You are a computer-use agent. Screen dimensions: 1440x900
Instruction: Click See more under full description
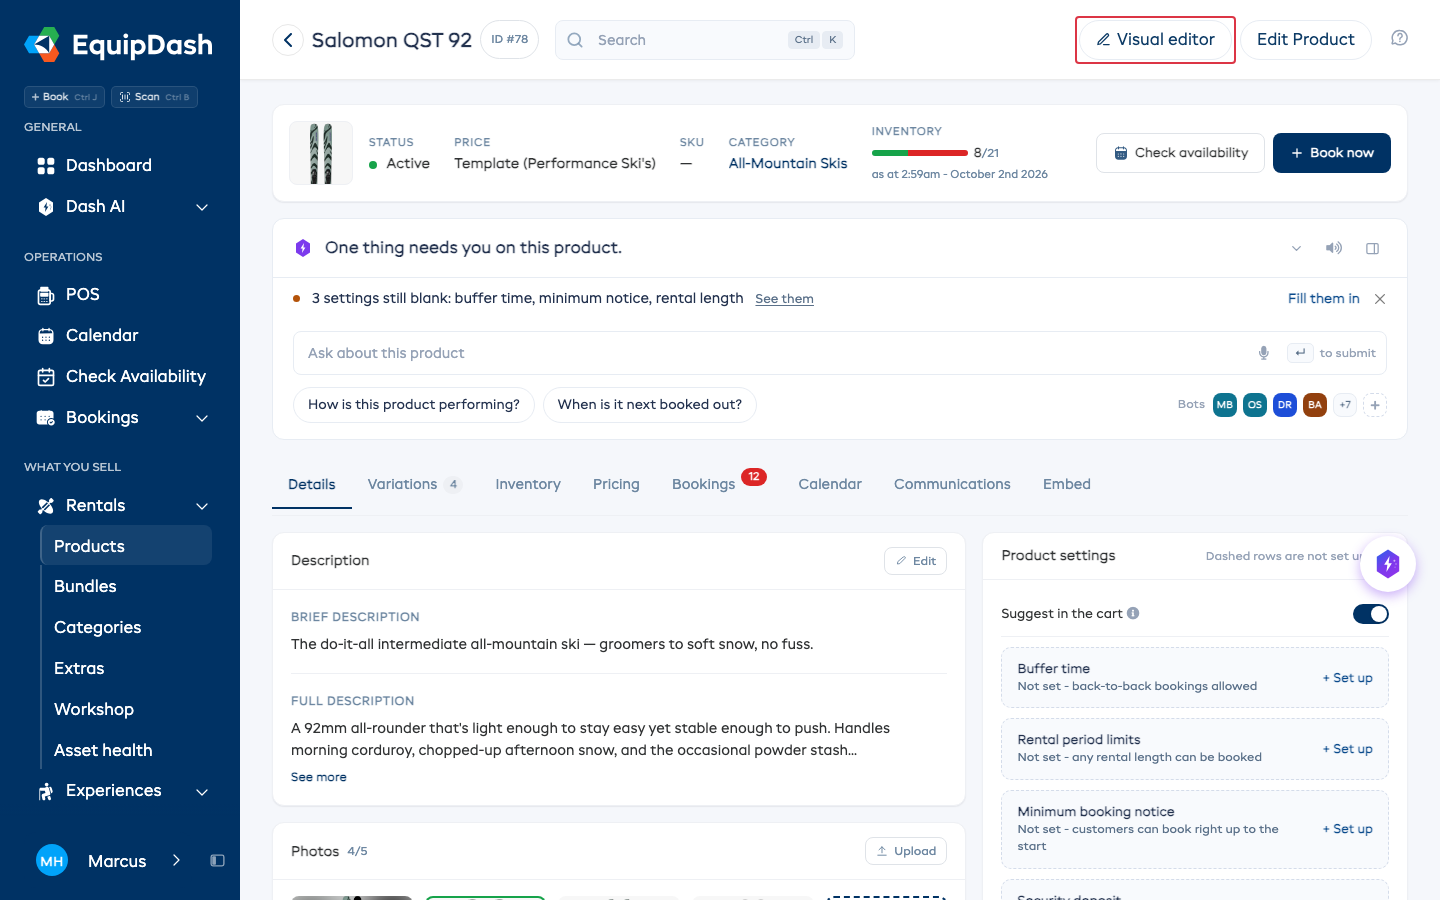[x=319, y=777]
